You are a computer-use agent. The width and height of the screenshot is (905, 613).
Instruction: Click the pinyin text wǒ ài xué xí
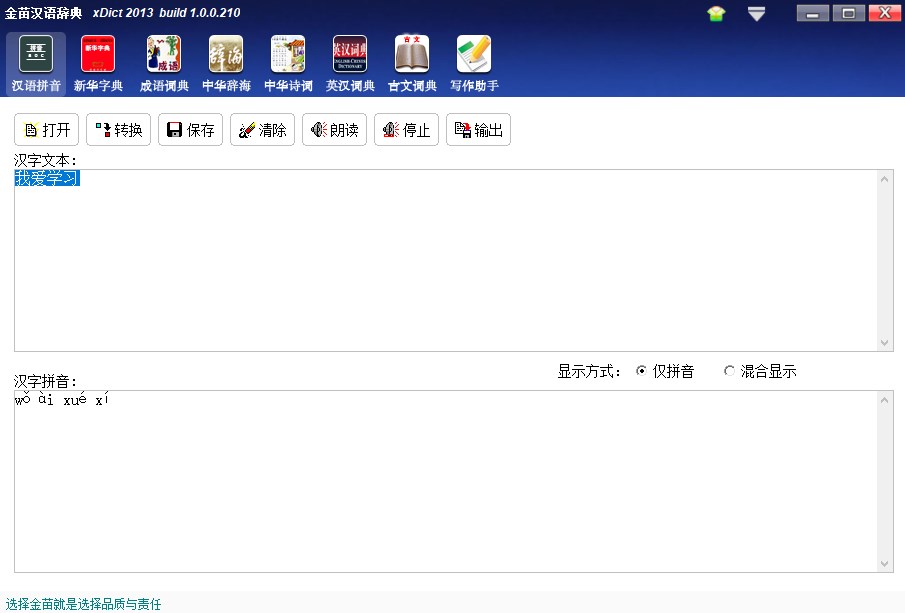[62, 399]
